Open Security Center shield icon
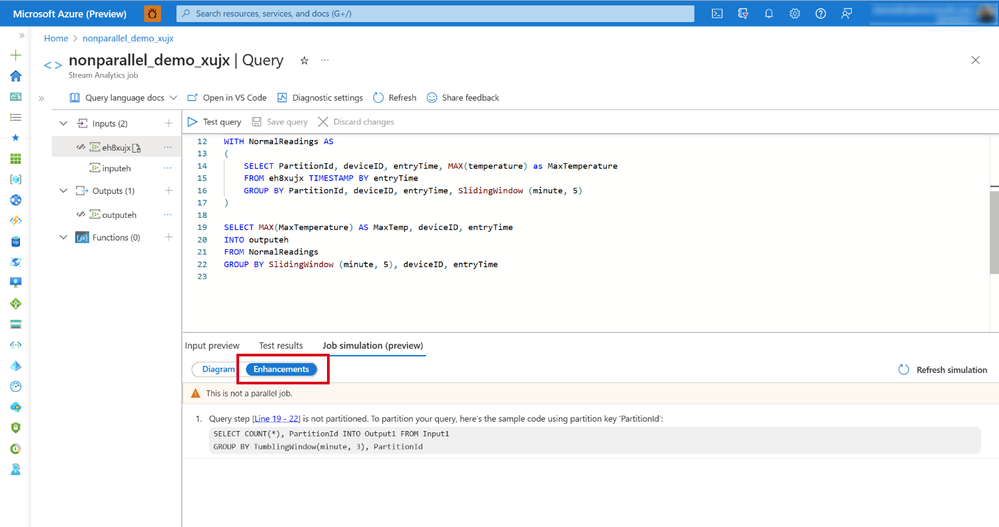The width and height of the screenshot is (999, 527). coord(16,428)
